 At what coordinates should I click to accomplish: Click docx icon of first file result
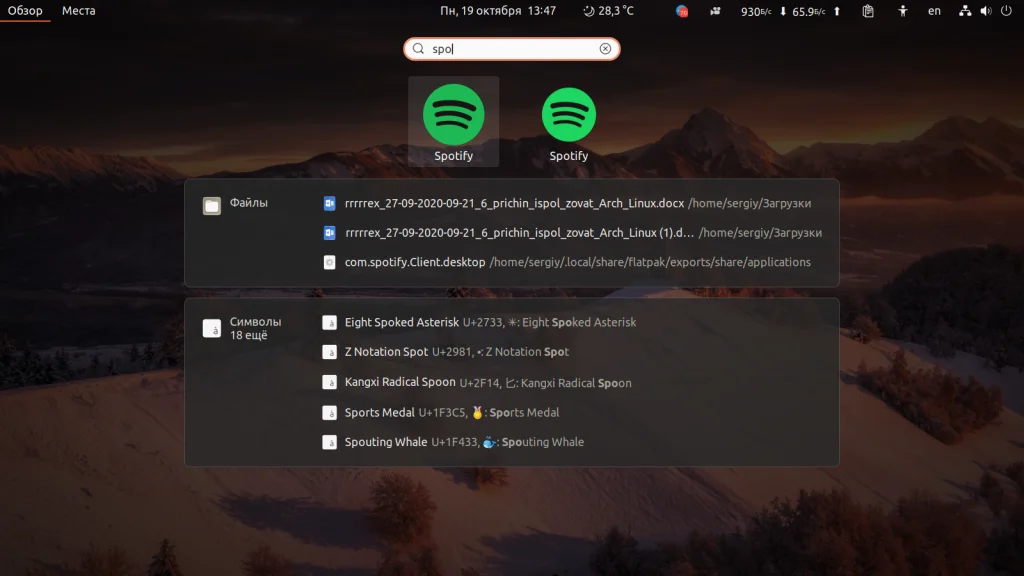point(330,204)
